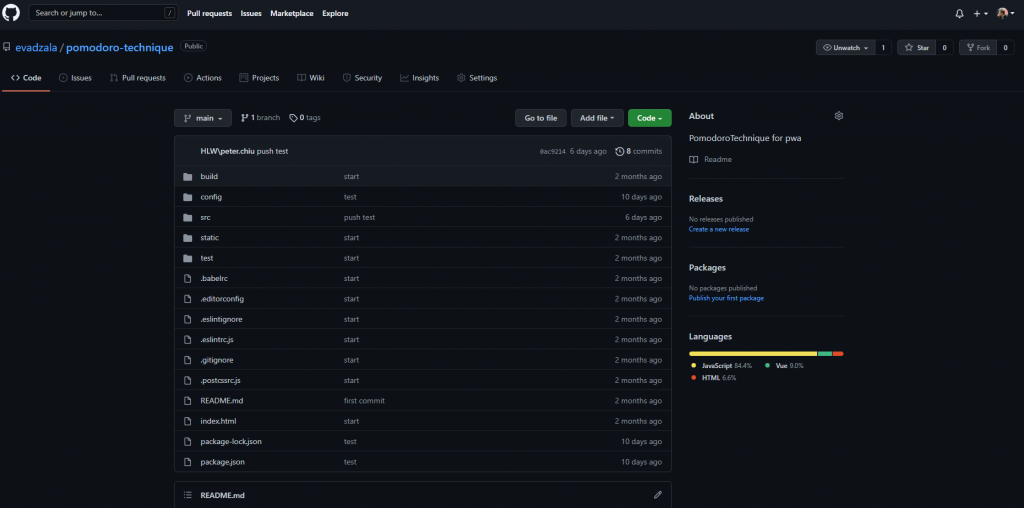Open the repository Settings tab
1024x508 pixels.
tap(477, 78)
